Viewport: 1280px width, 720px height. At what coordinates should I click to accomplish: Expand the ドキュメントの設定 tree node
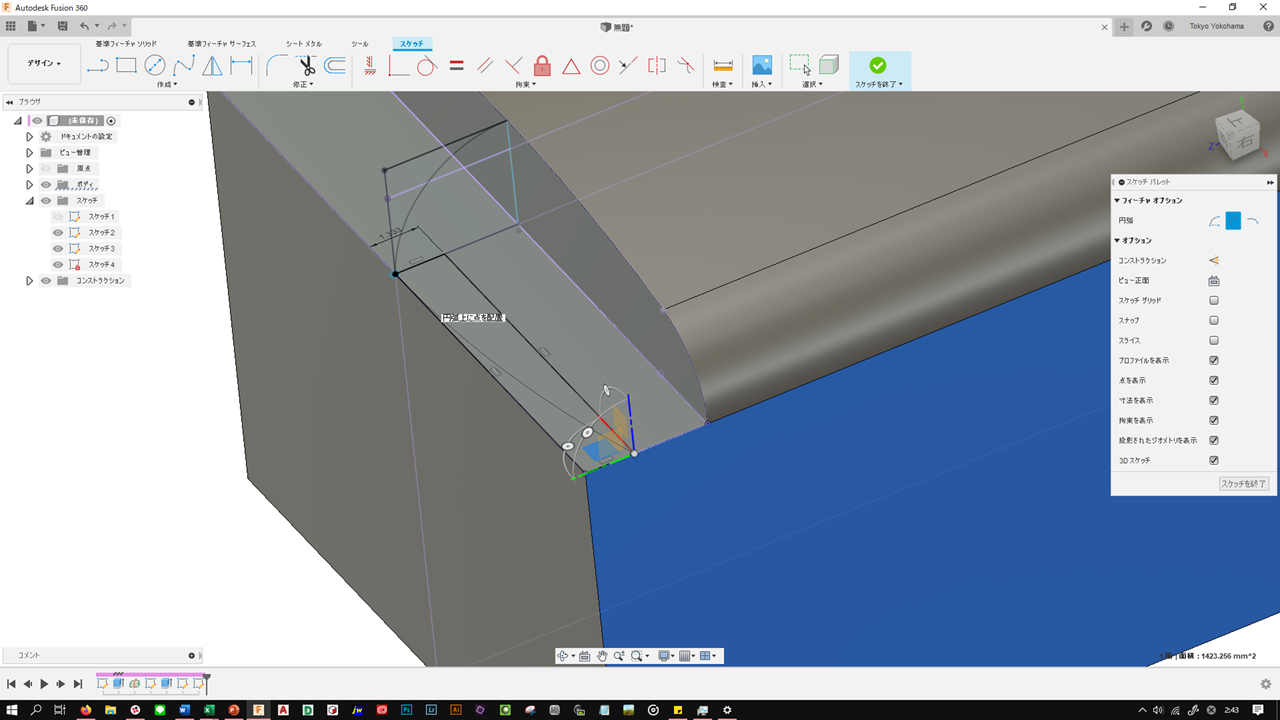click(x=30, y=137)
